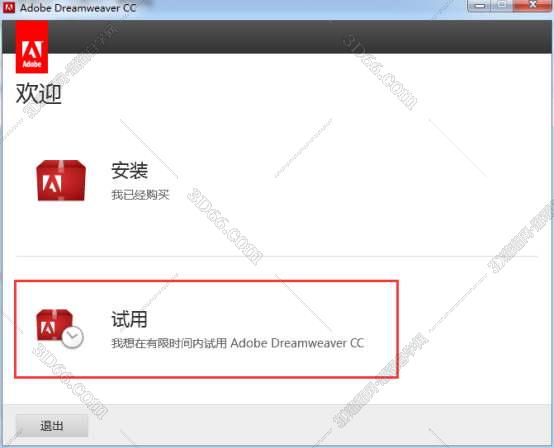The height and width of the screenshot is (448, 554).
Task: Click the 我已经购买 subtitle text
Action: [140, 195]
